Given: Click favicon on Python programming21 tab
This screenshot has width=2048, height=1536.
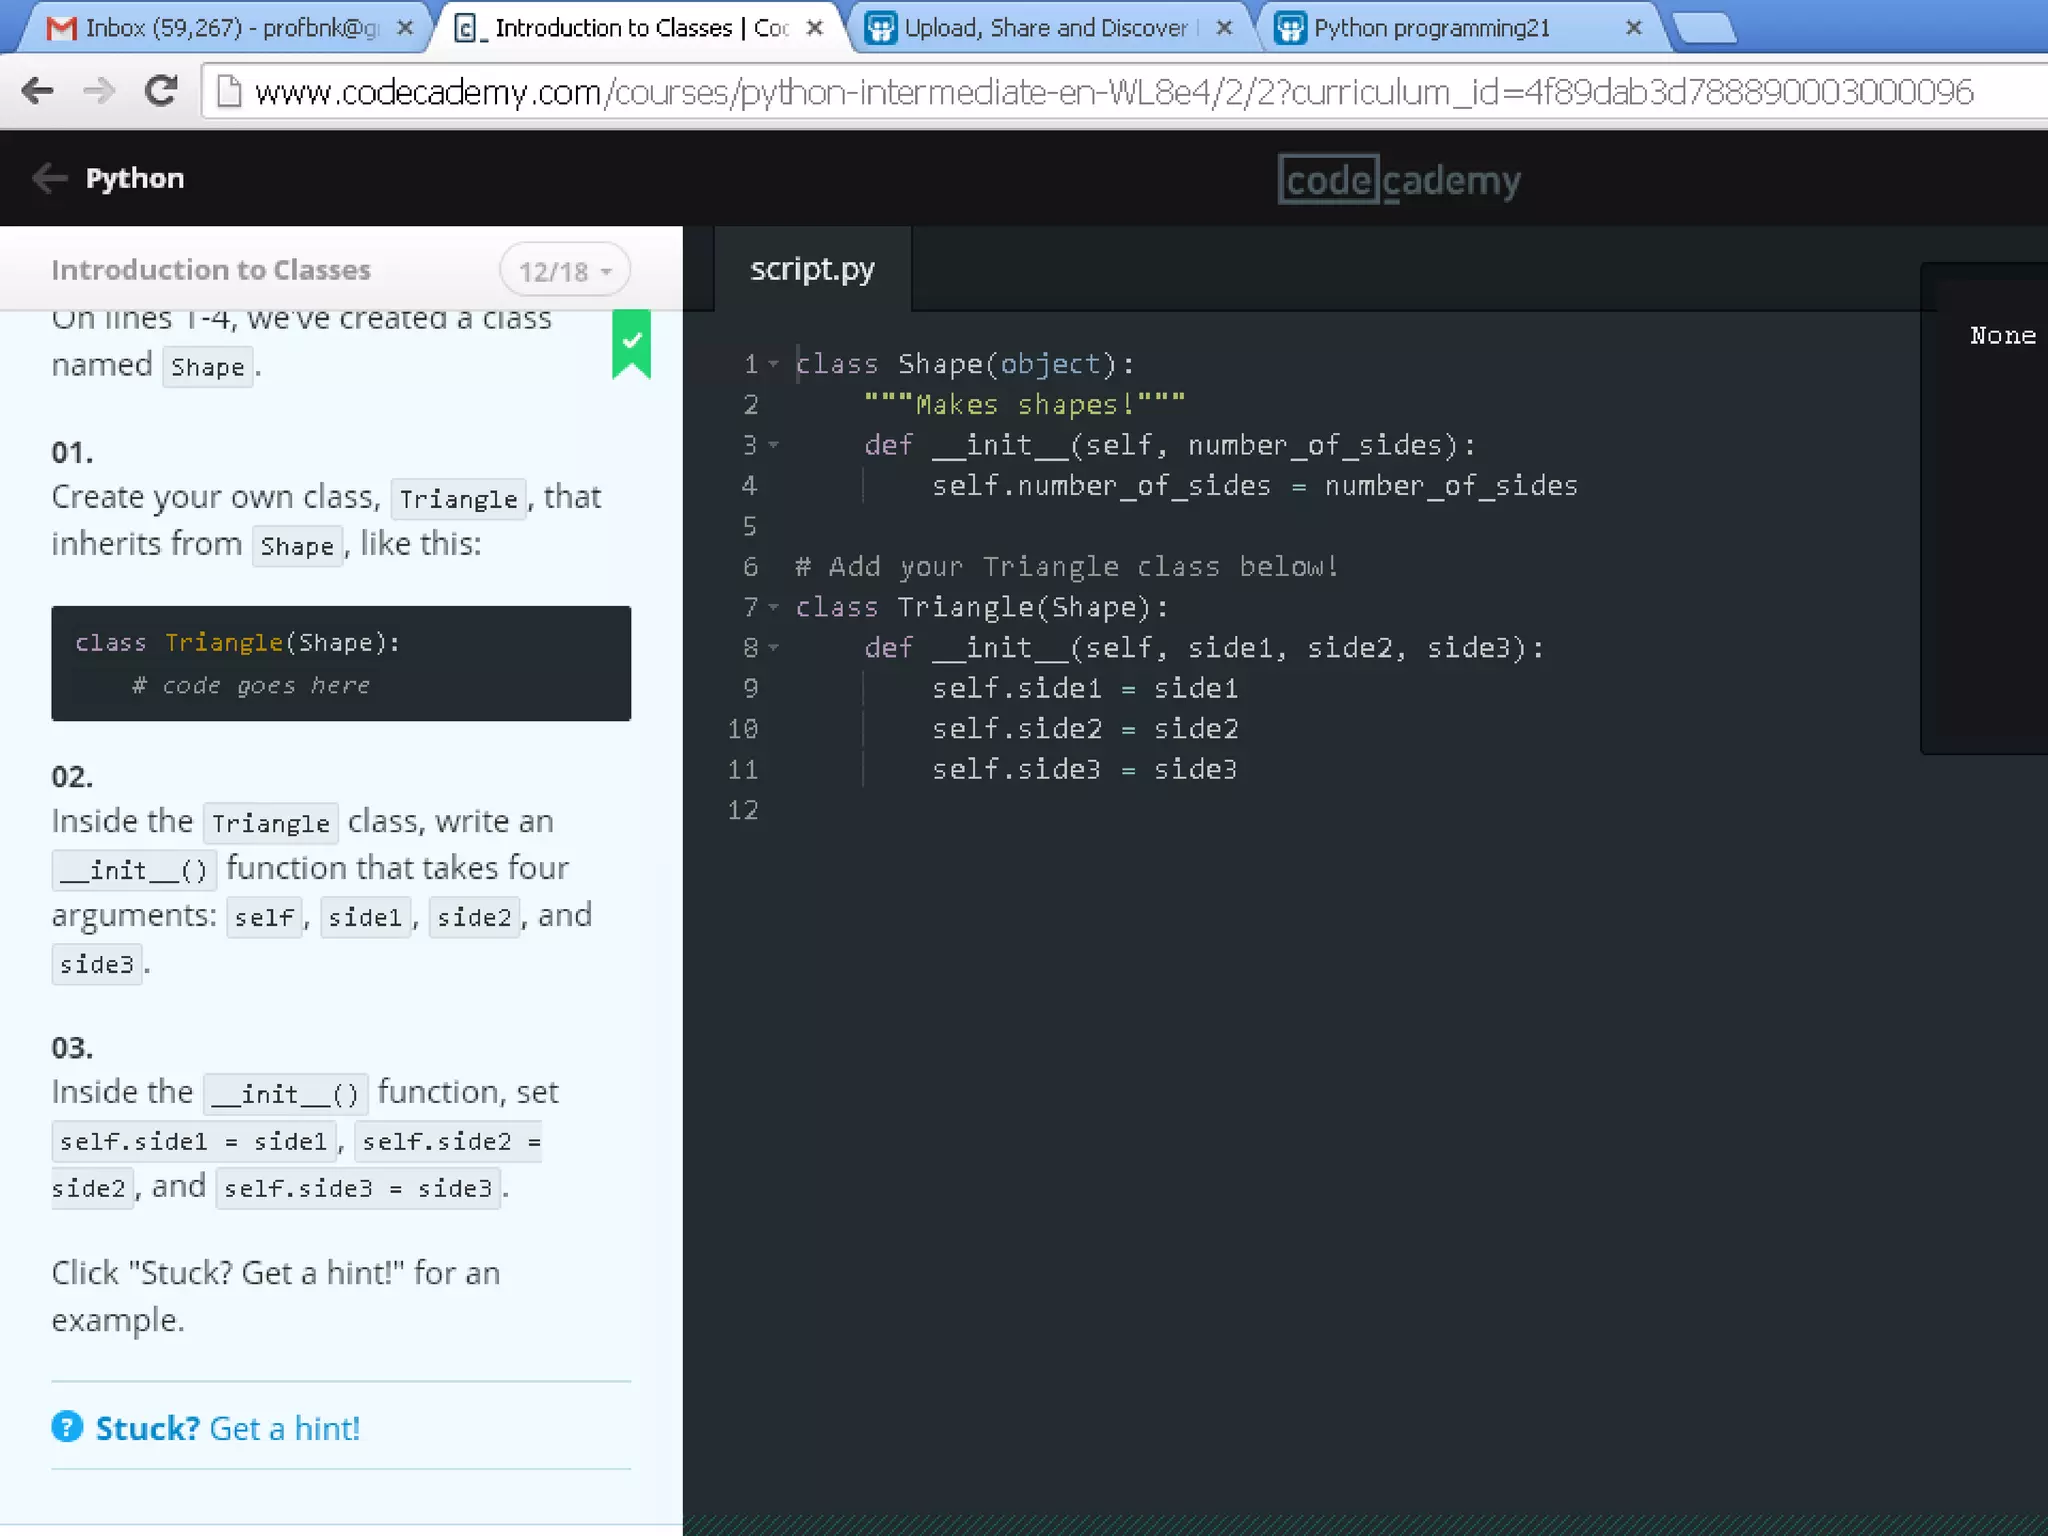Looking at the screenshot, I should [x=1291, y=28].
